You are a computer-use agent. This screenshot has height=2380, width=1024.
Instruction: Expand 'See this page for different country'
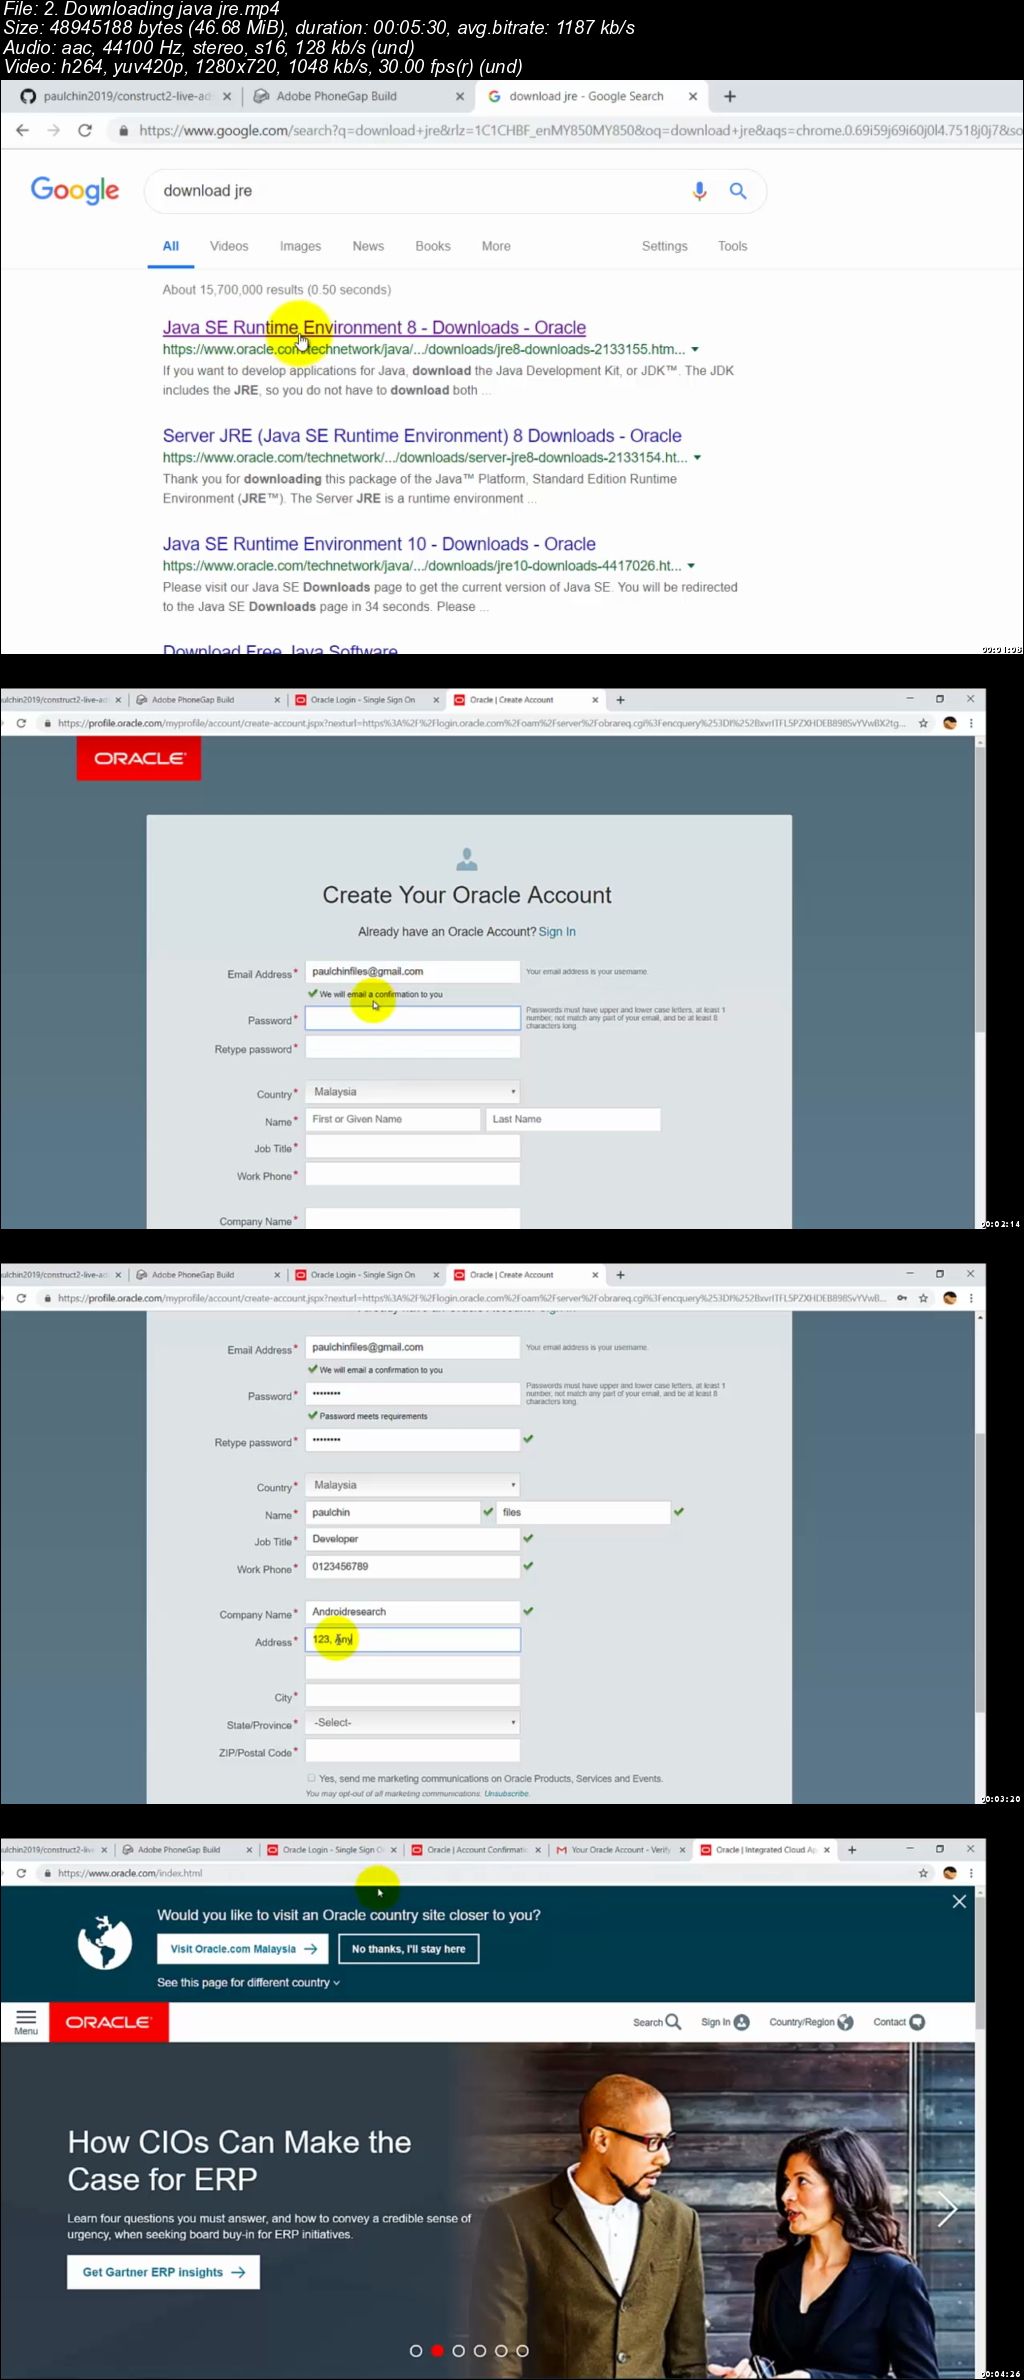pyautogui.click(x=248, y=1982)
